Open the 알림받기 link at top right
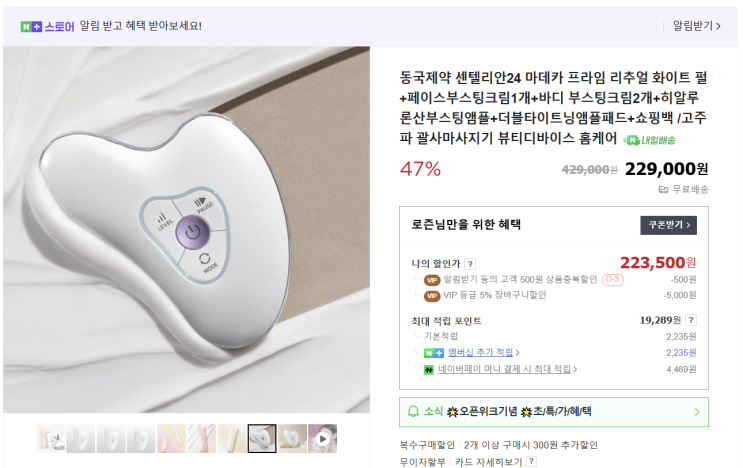 697,26
